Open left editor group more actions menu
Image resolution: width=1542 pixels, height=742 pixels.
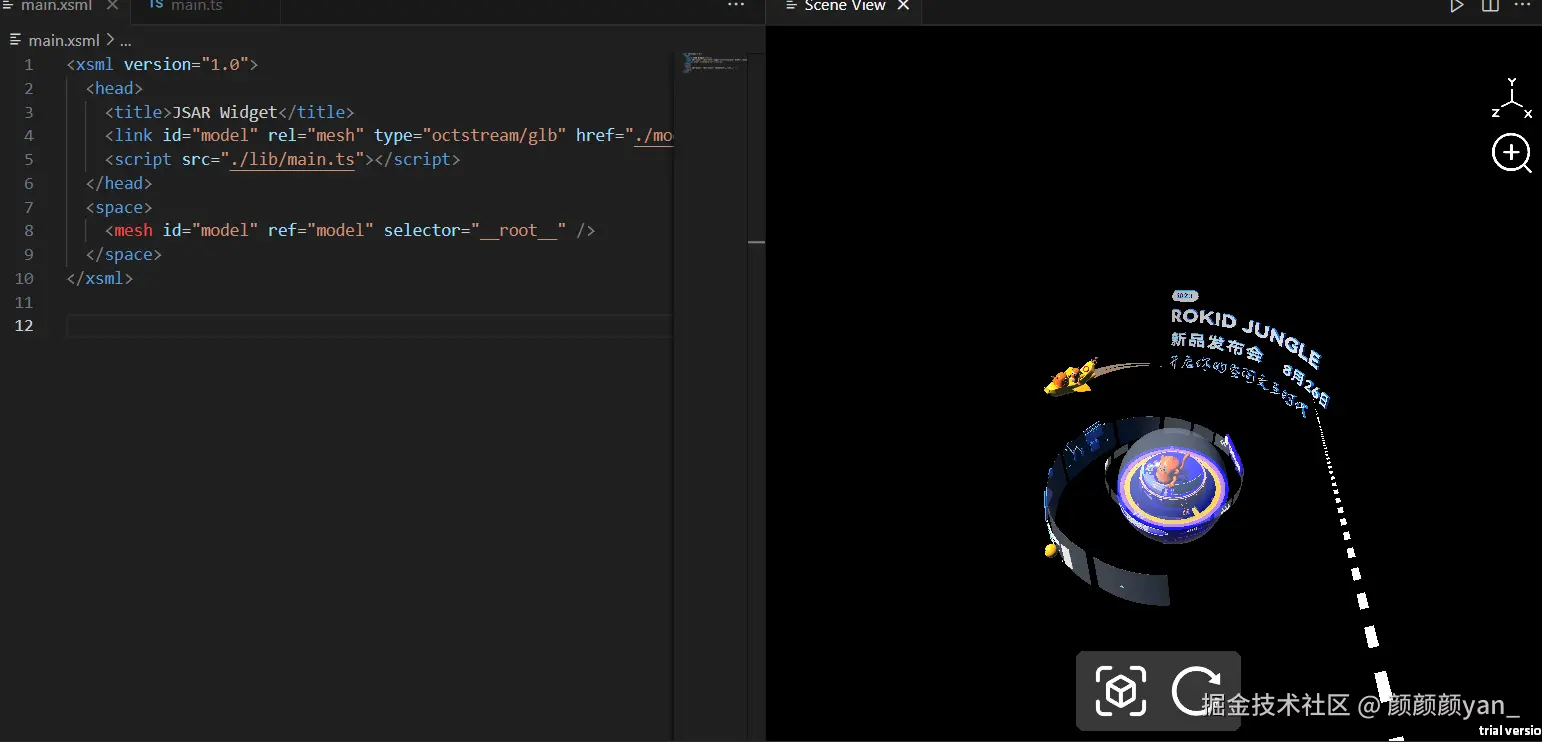pyautogui.click(x=736, y=6)
